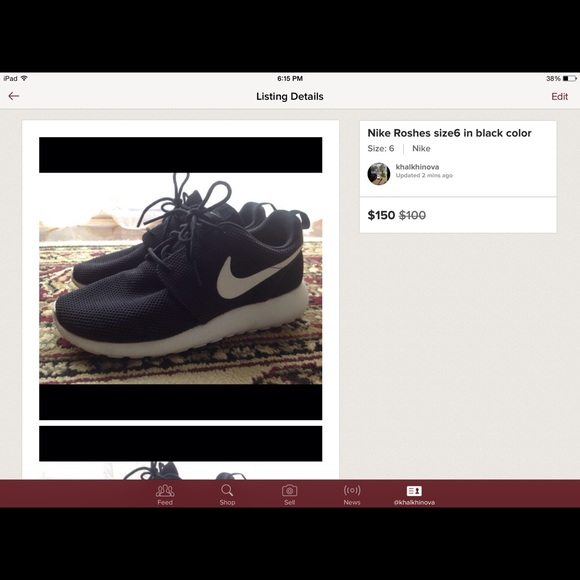580x580 pixels.
Task: Tap the seller avatar photo
Action: [379, 173]
